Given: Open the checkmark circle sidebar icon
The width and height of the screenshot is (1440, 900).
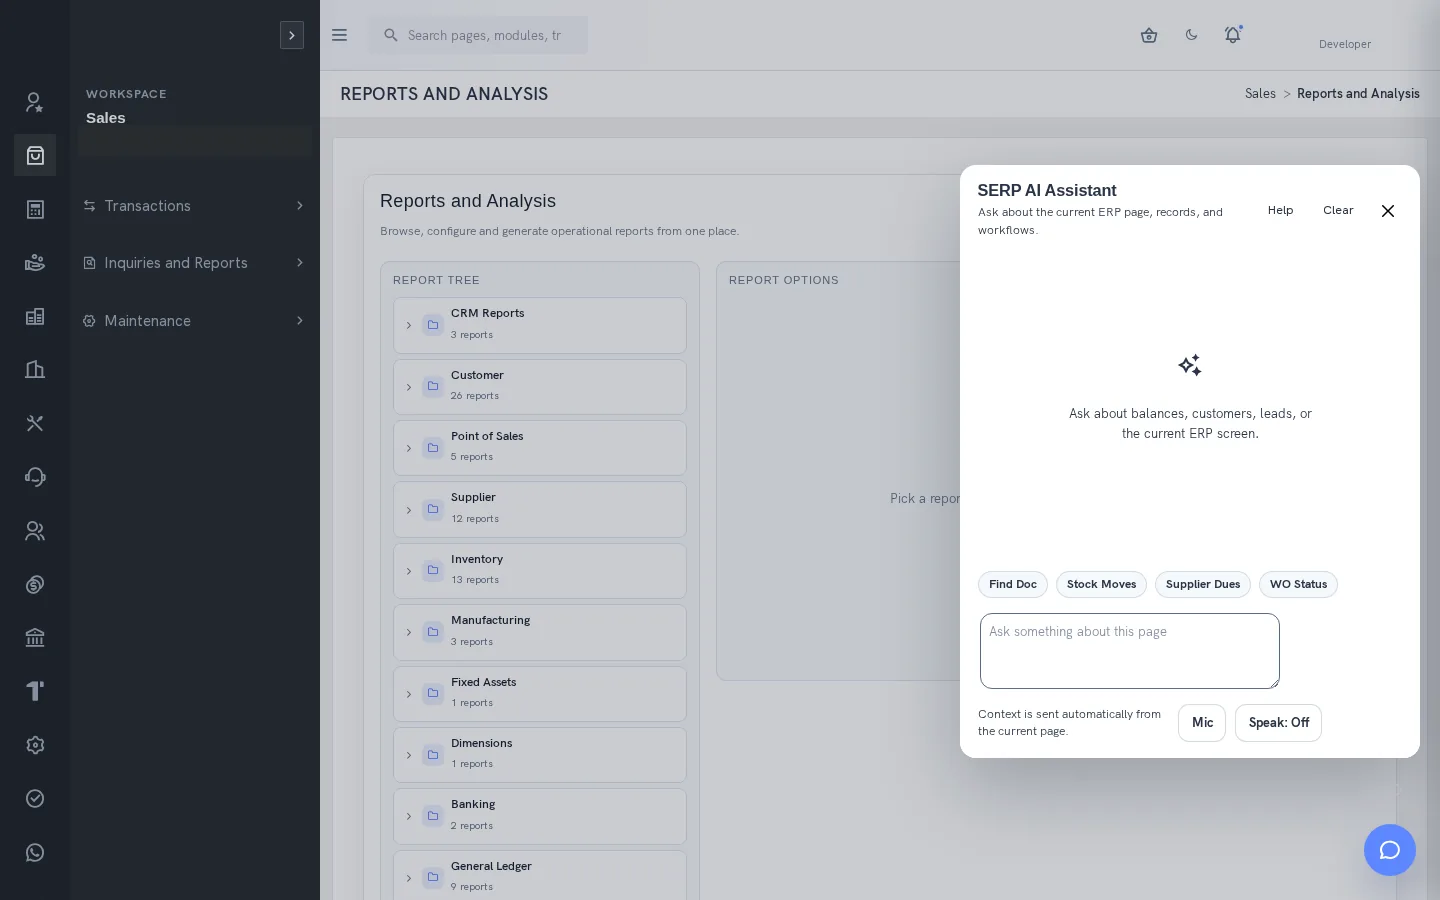Looking at the screenshot, I should (x=35, y=798).
